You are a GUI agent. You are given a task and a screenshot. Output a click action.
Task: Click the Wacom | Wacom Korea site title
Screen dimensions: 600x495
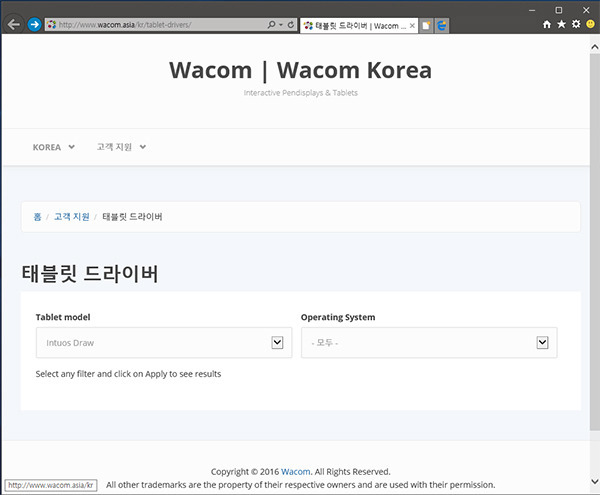300,70
